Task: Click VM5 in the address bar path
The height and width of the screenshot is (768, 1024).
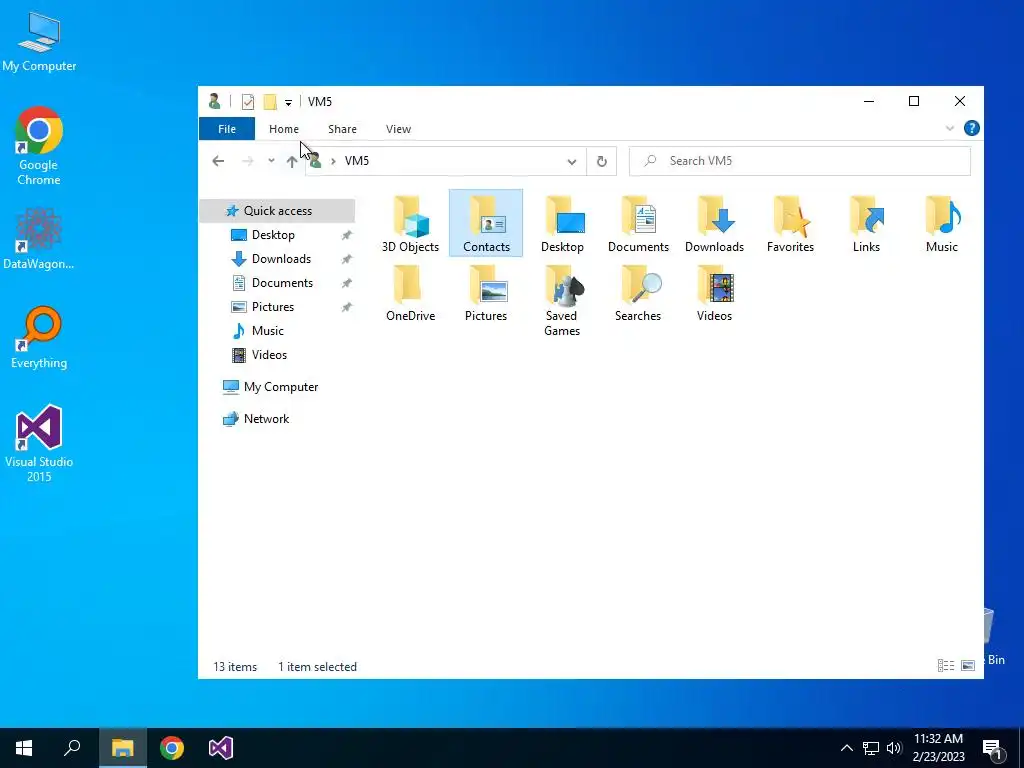Action: point(357,161)
